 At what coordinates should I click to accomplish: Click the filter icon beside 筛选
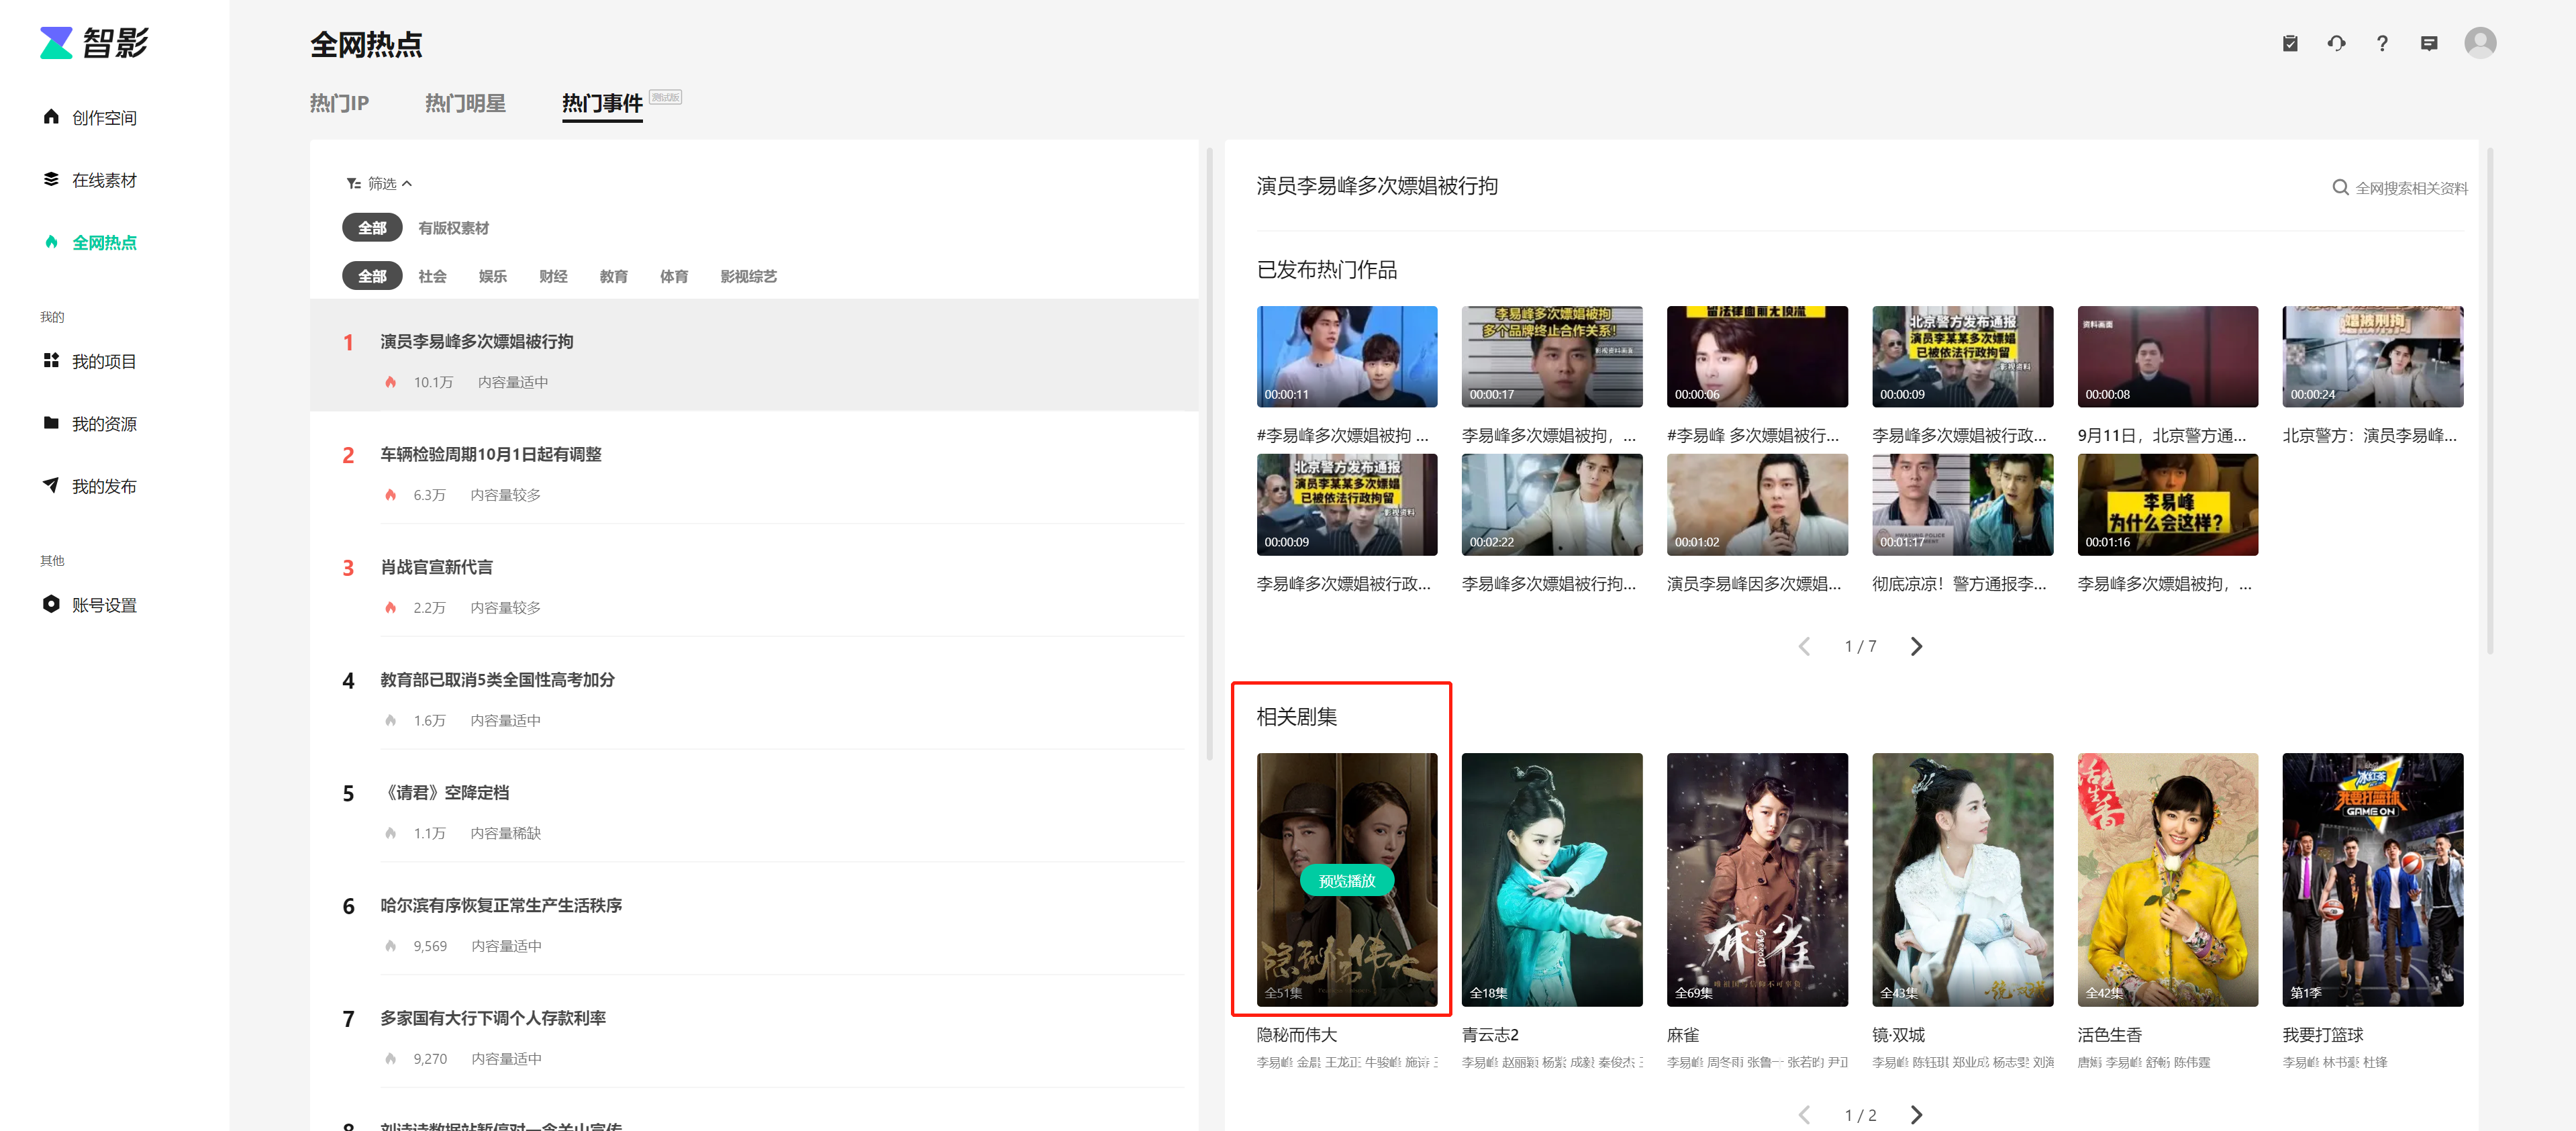pyautogui.click(x=353, y=183)
